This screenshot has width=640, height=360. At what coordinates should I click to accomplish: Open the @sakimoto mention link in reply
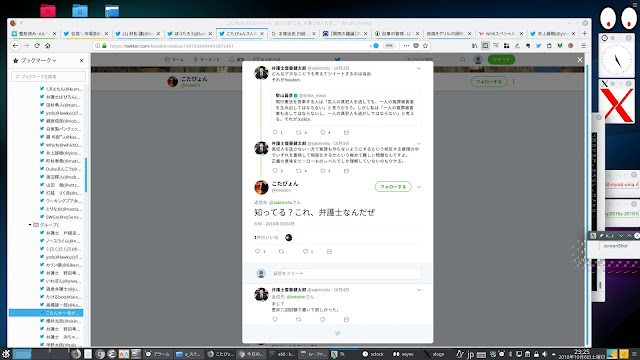(280, 202)
